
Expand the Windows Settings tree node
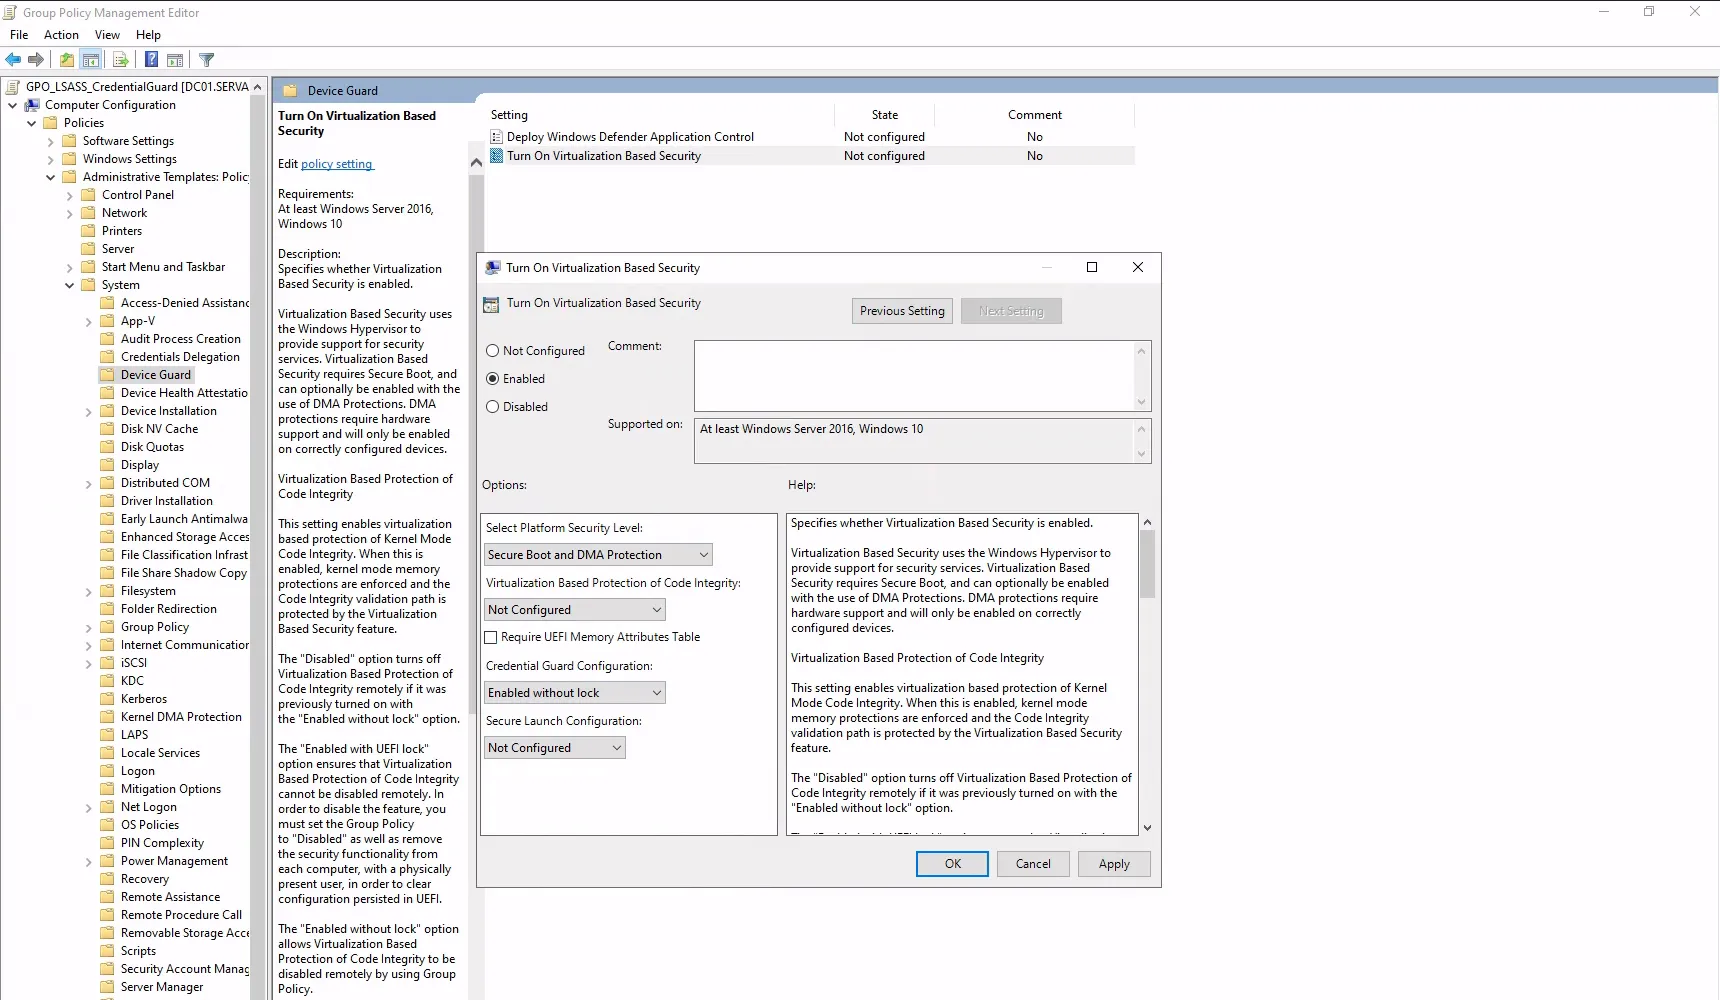point(51,159)
